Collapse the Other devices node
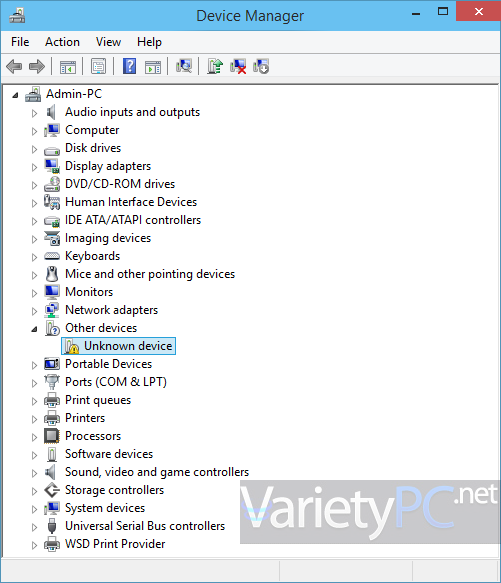Viewport: 501px width, 583px height. click(x=34, y=329)
